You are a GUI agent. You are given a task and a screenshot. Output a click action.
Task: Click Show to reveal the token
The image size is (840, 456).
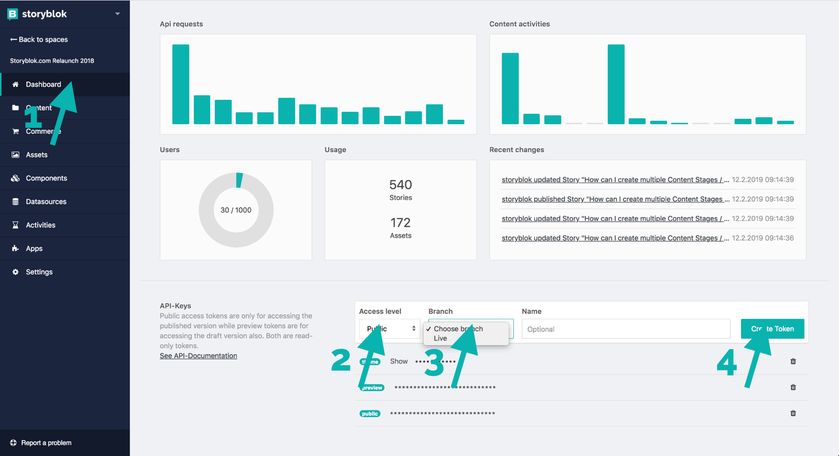click(399, 362)
